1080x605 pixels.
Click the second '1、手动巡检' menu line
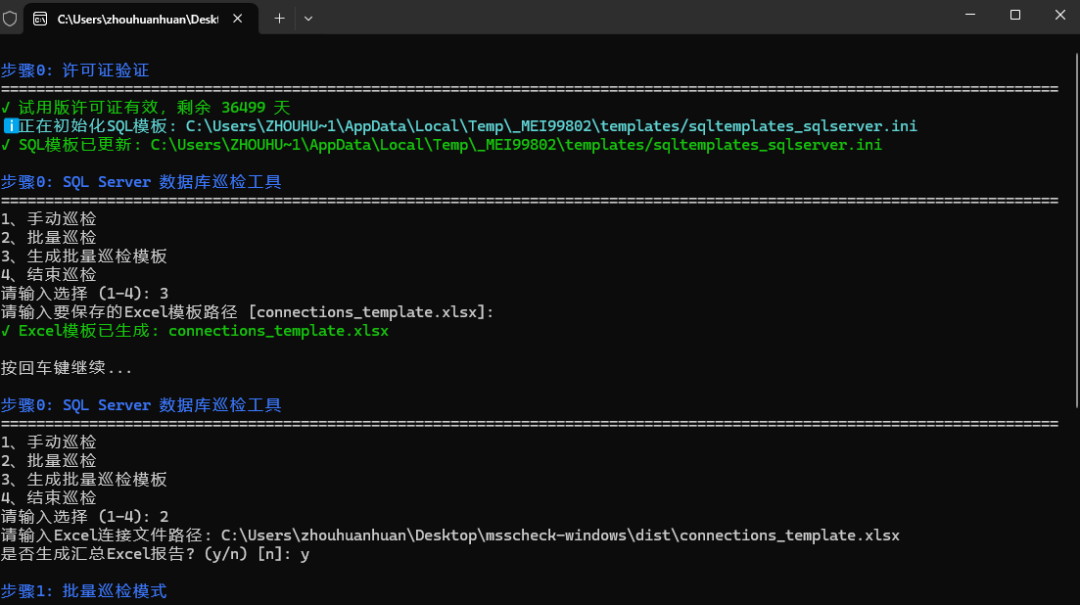click(49, 442)
